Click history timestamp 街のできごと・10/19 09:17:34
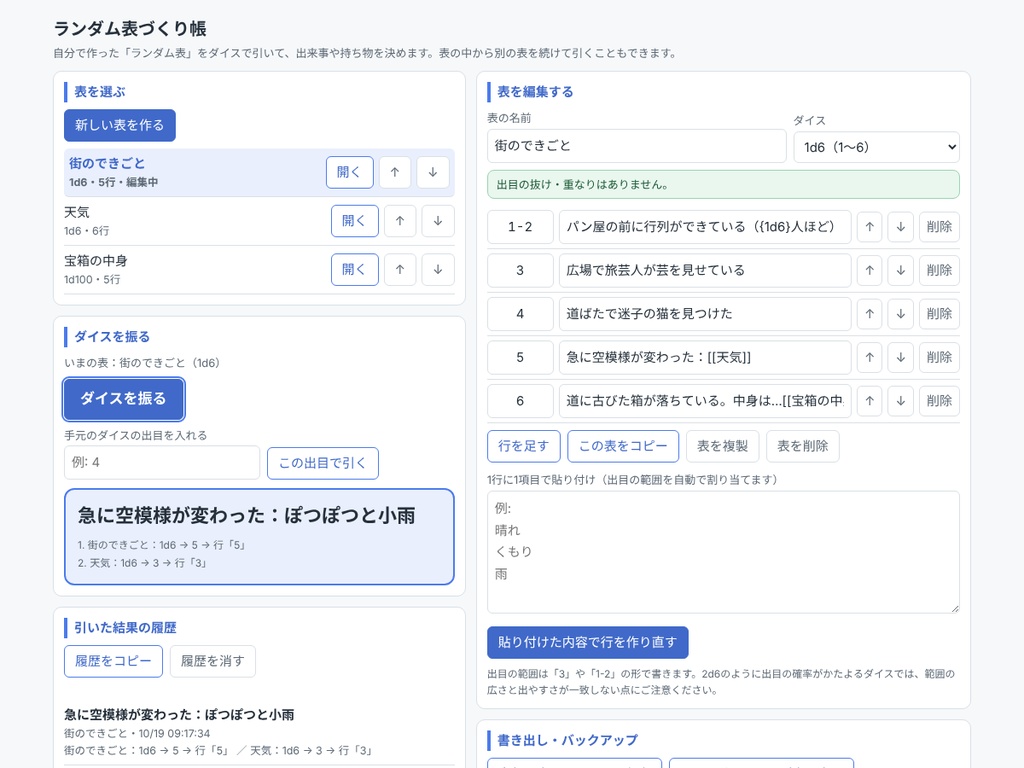1024x768 pixels. pos(137,733)
